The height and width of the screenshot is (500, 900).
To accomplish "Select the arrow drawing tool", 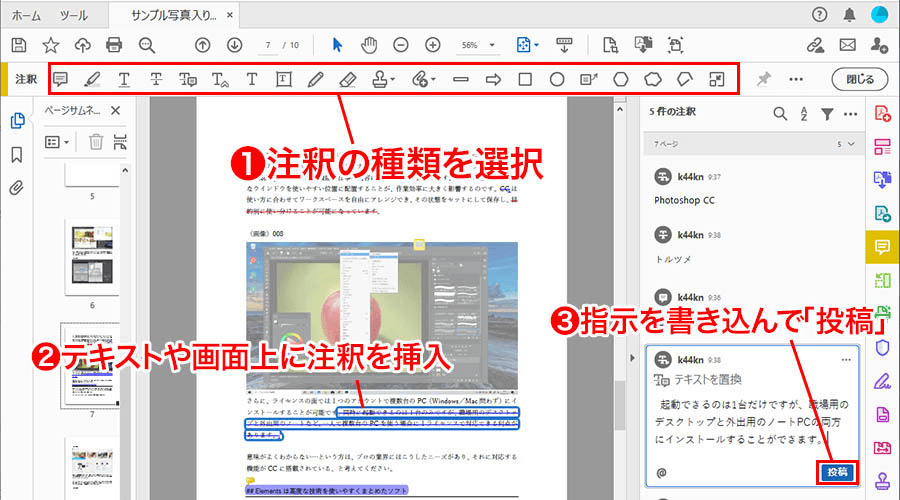I will click(x=493, y=79).
